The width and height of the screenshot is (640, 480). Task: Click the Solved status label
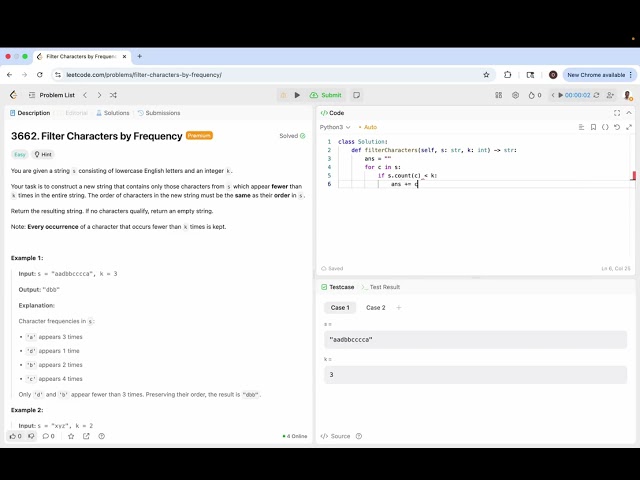click(292, 136)
